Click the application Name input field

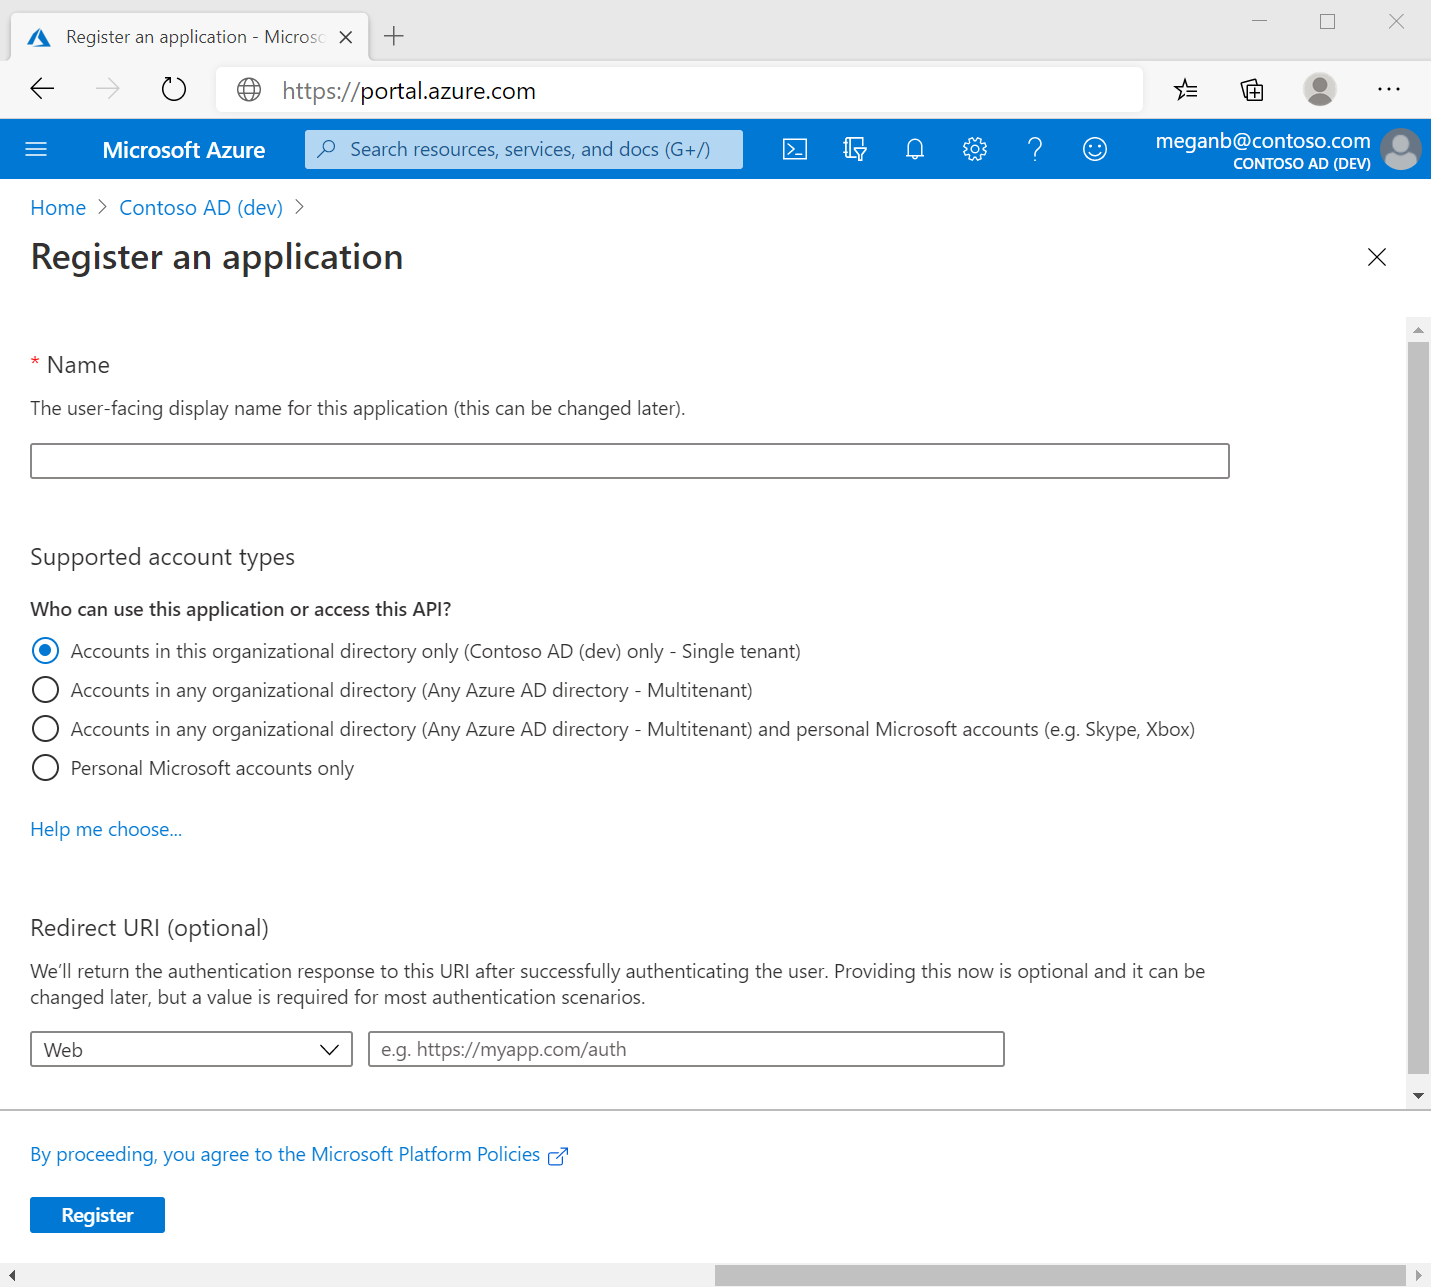629,460
